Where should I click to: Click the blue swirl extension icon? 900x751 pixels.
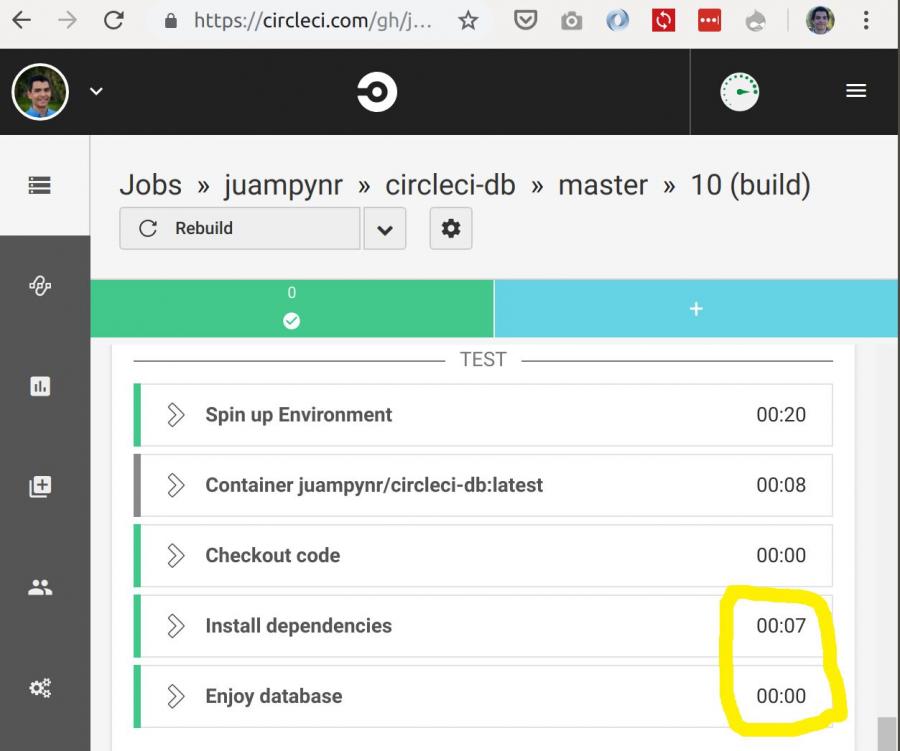click(x=617, y=21)
